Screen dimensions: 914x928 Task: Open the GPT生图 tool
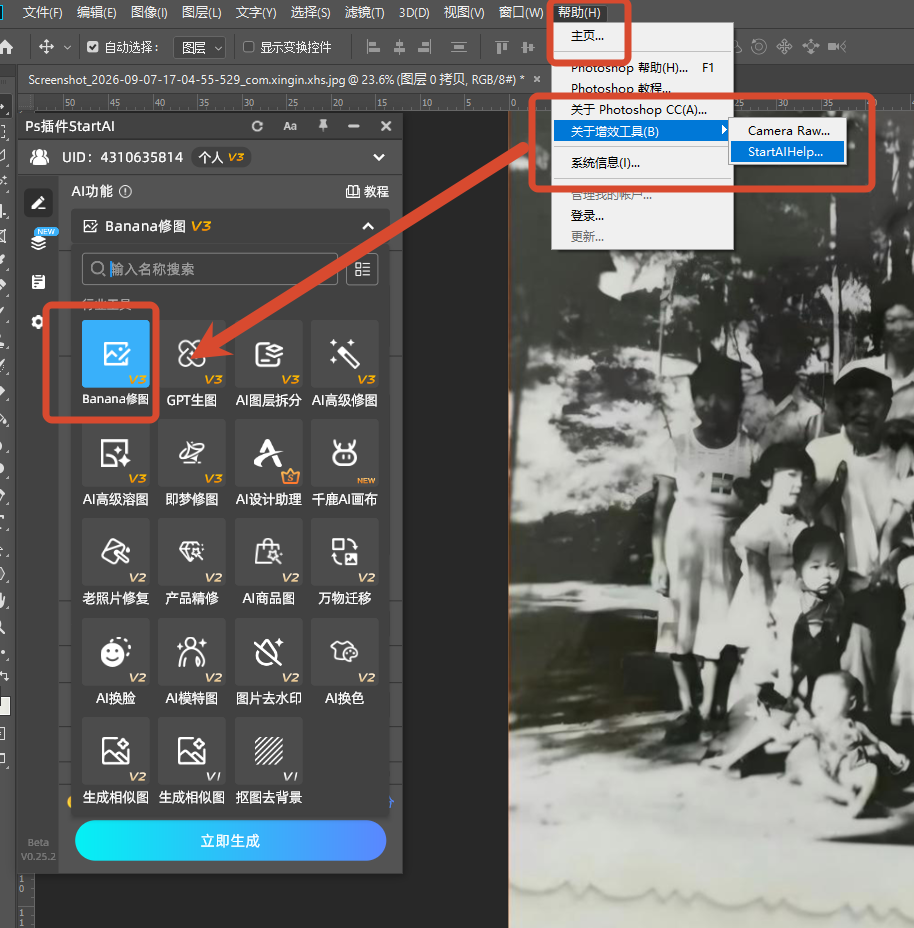[191, 363]
